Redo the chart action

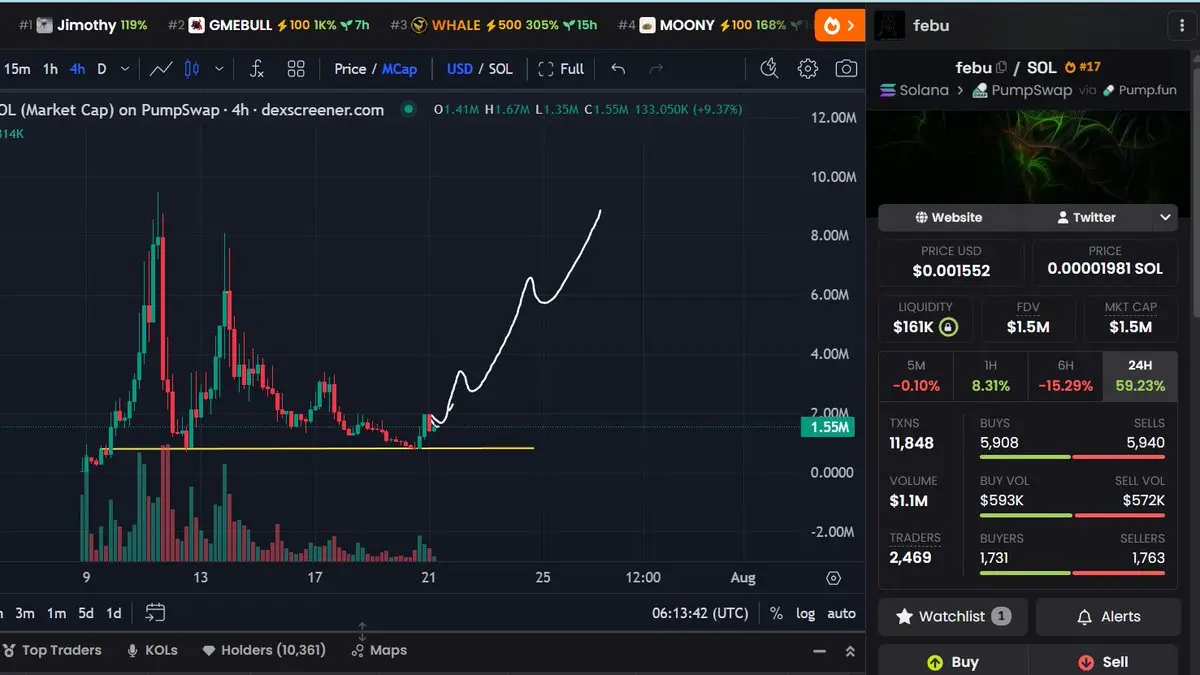pyautogui.click(x=656, y=69)
